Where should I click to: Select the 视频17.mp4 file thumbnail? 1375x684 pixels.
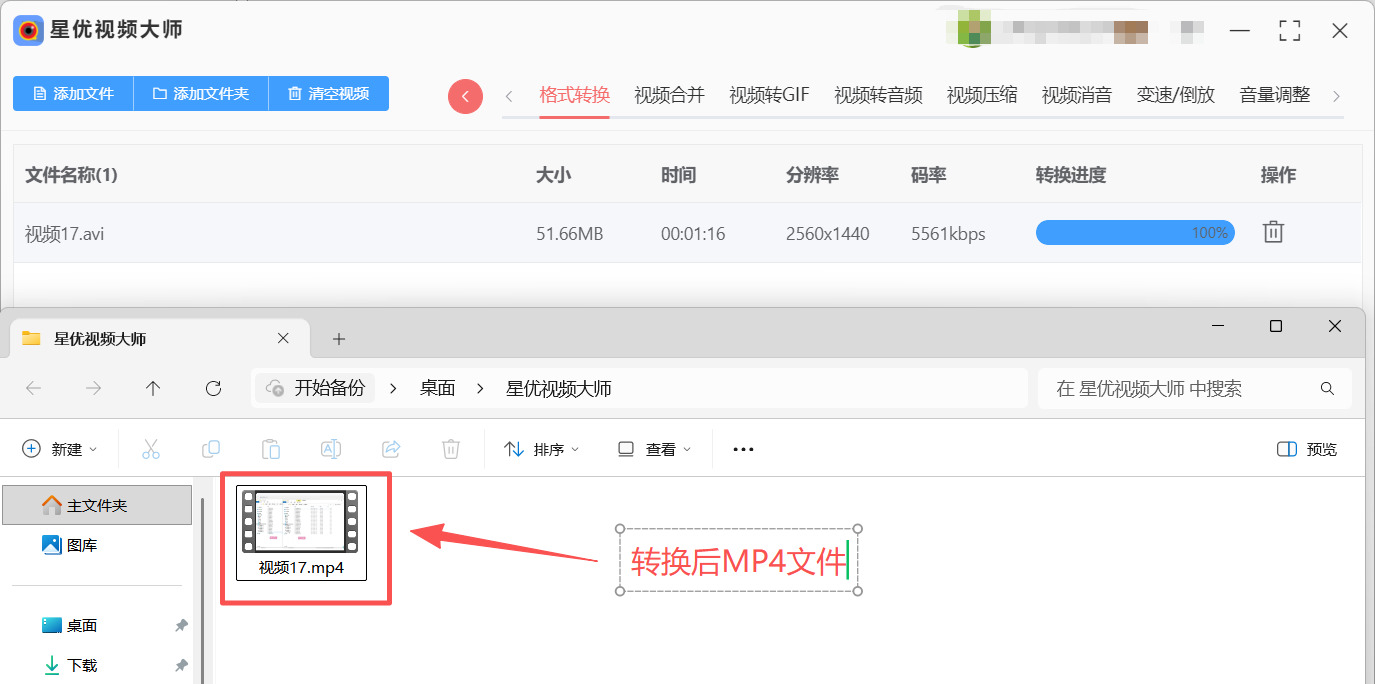click(x=302, y=532)
